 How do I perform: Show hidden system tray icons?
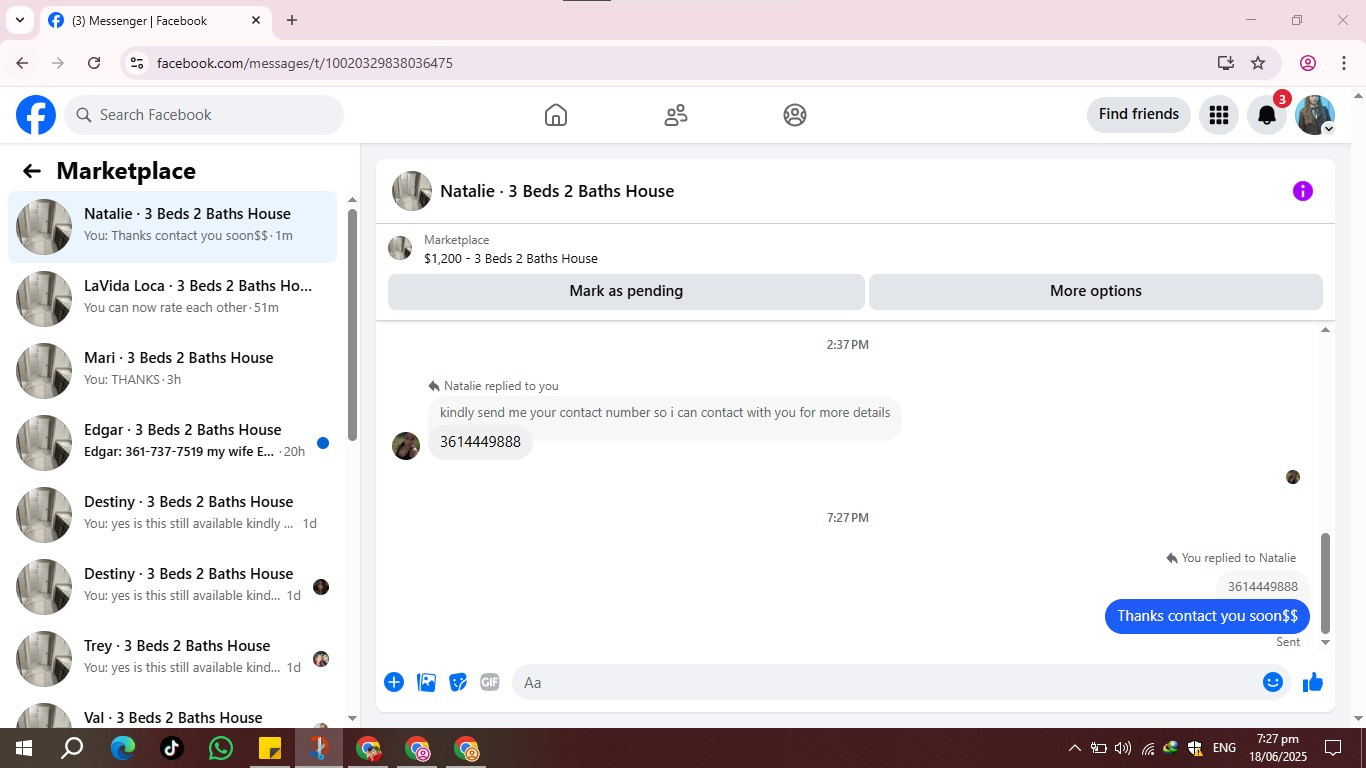pos(1075,748)
